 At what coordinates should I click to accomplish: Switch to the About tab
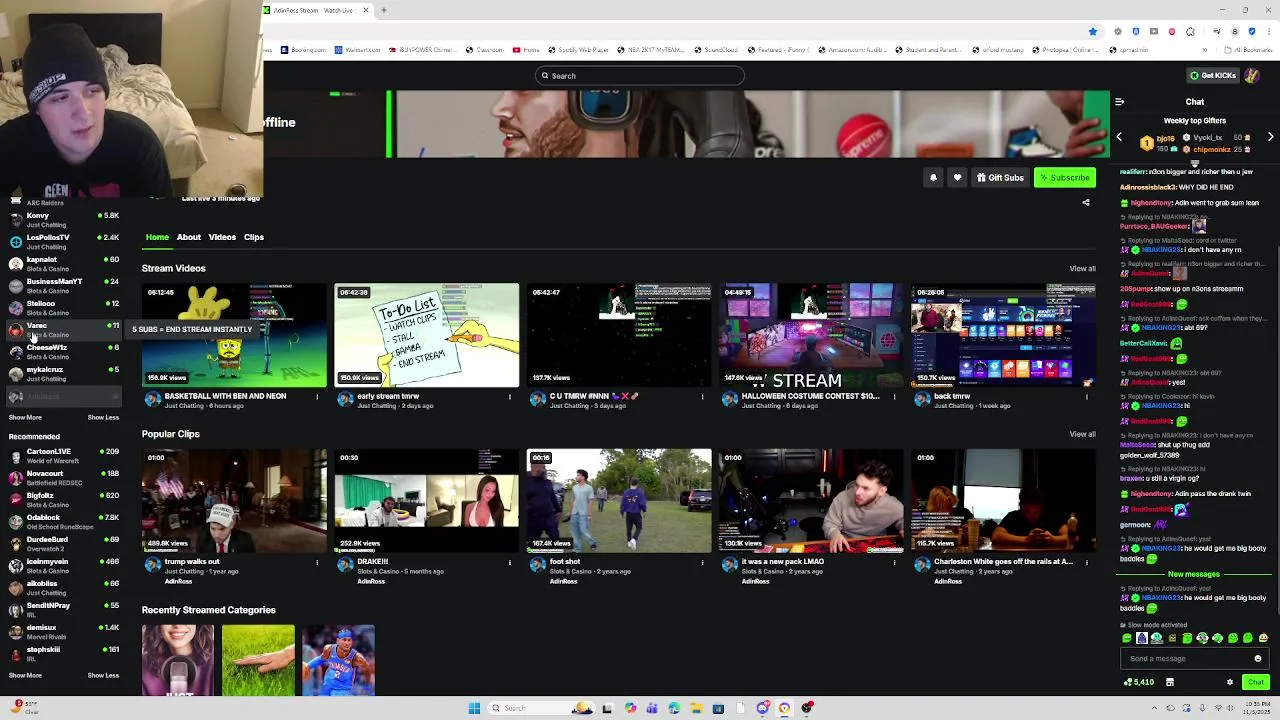189,237
